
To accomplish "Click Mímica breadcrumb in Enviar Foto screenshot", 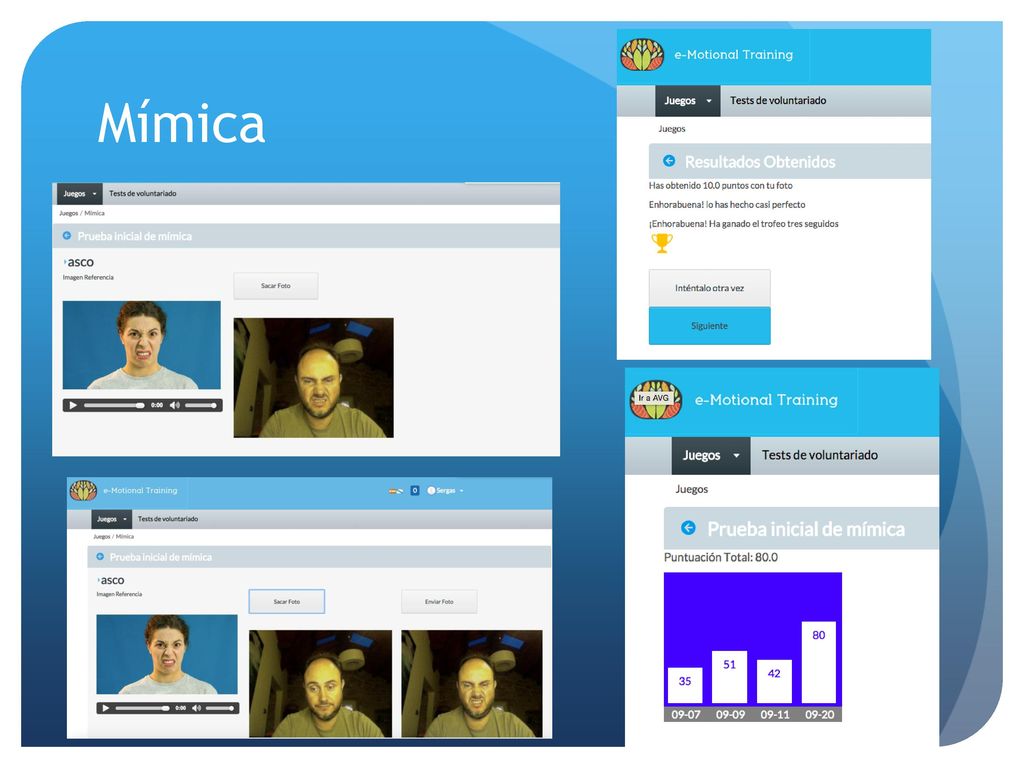I will [x=125, y=536].
